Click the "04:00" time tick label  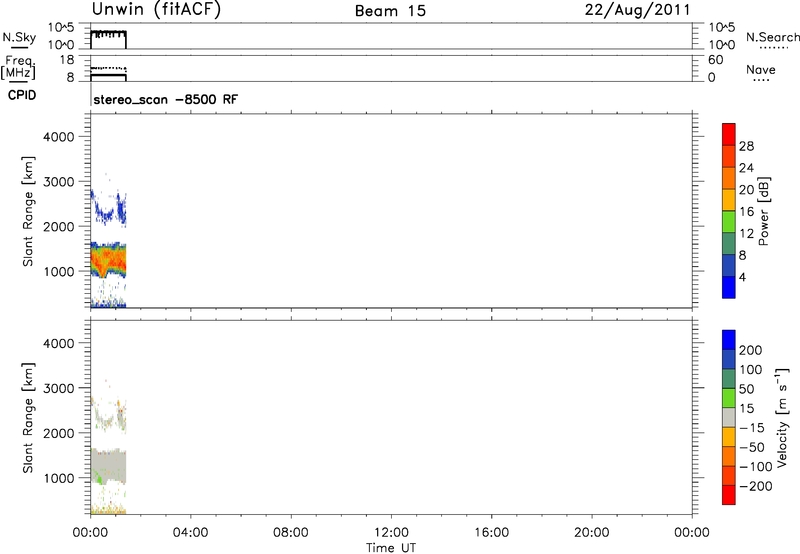190,533
